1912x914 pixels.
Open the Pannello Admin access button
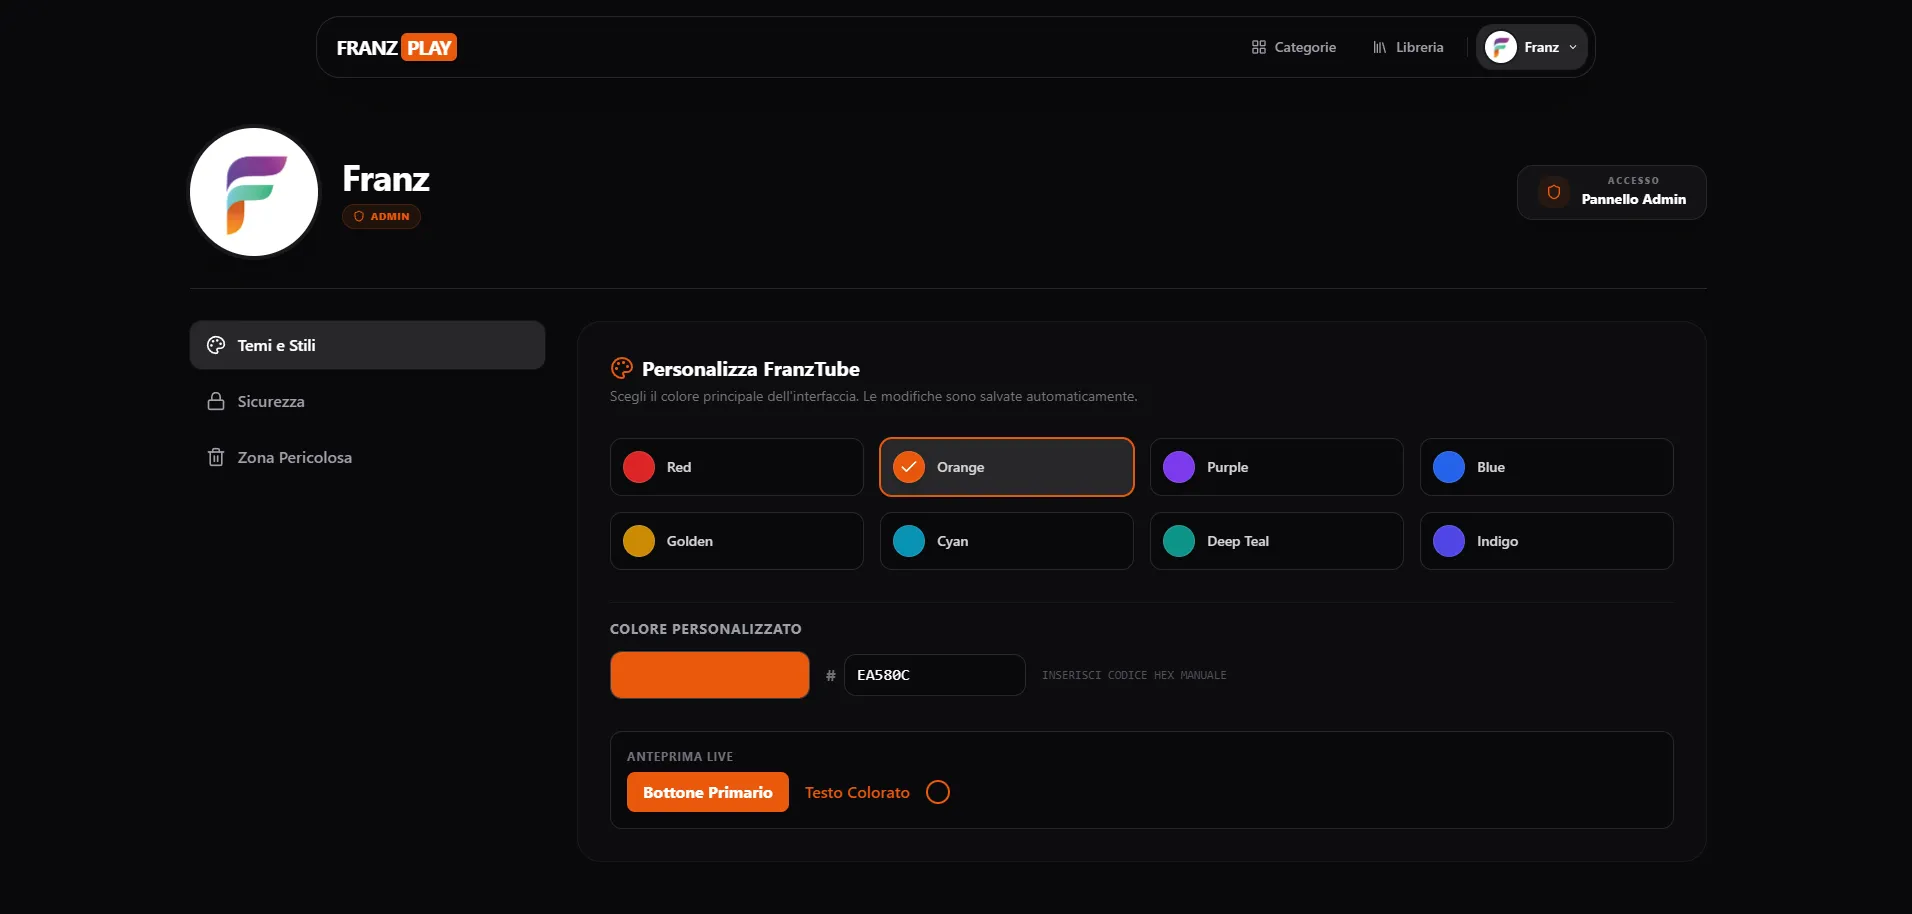pyautogui.click(x=1611, y=192)
